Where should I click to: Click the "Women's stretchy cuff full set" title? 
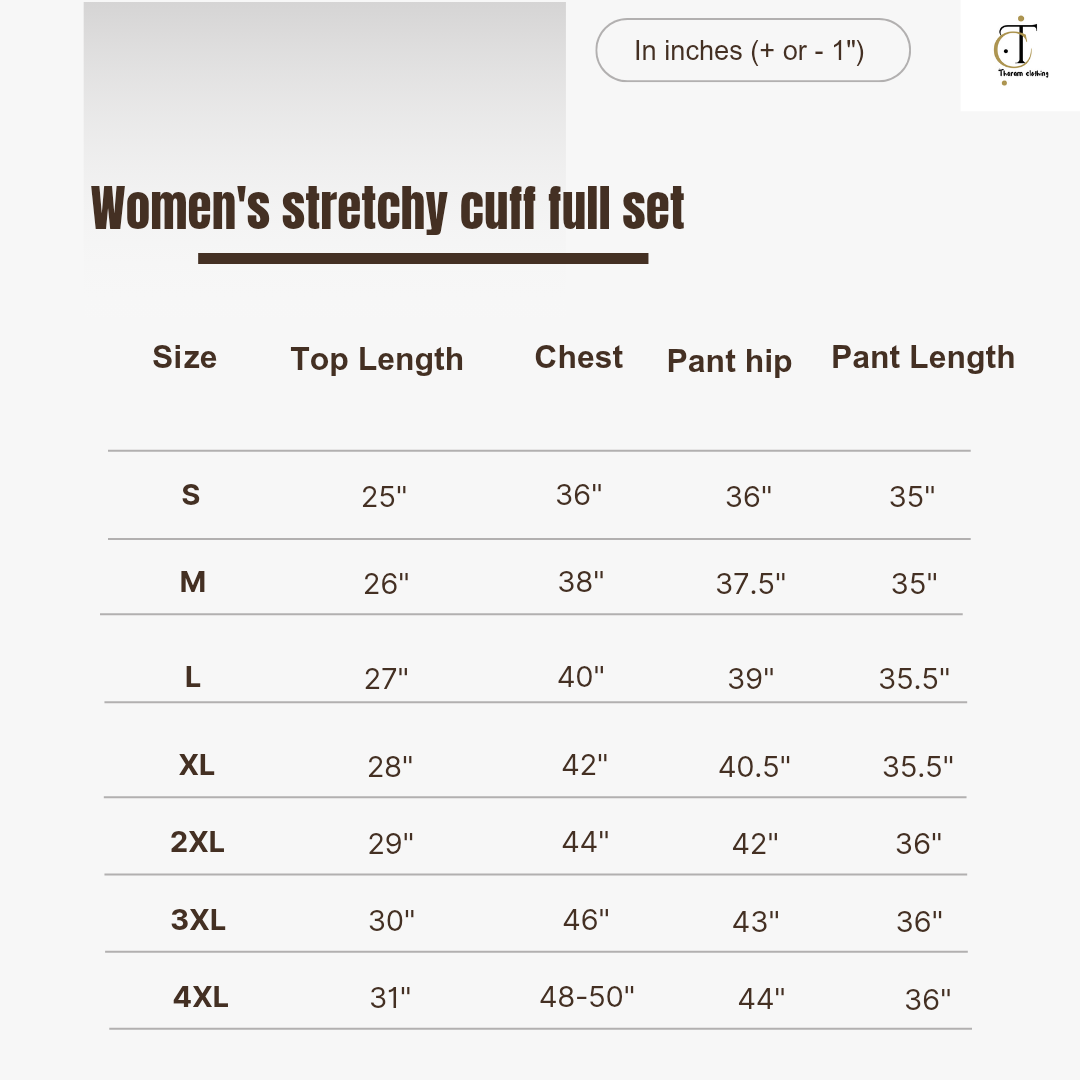[388, 208]
